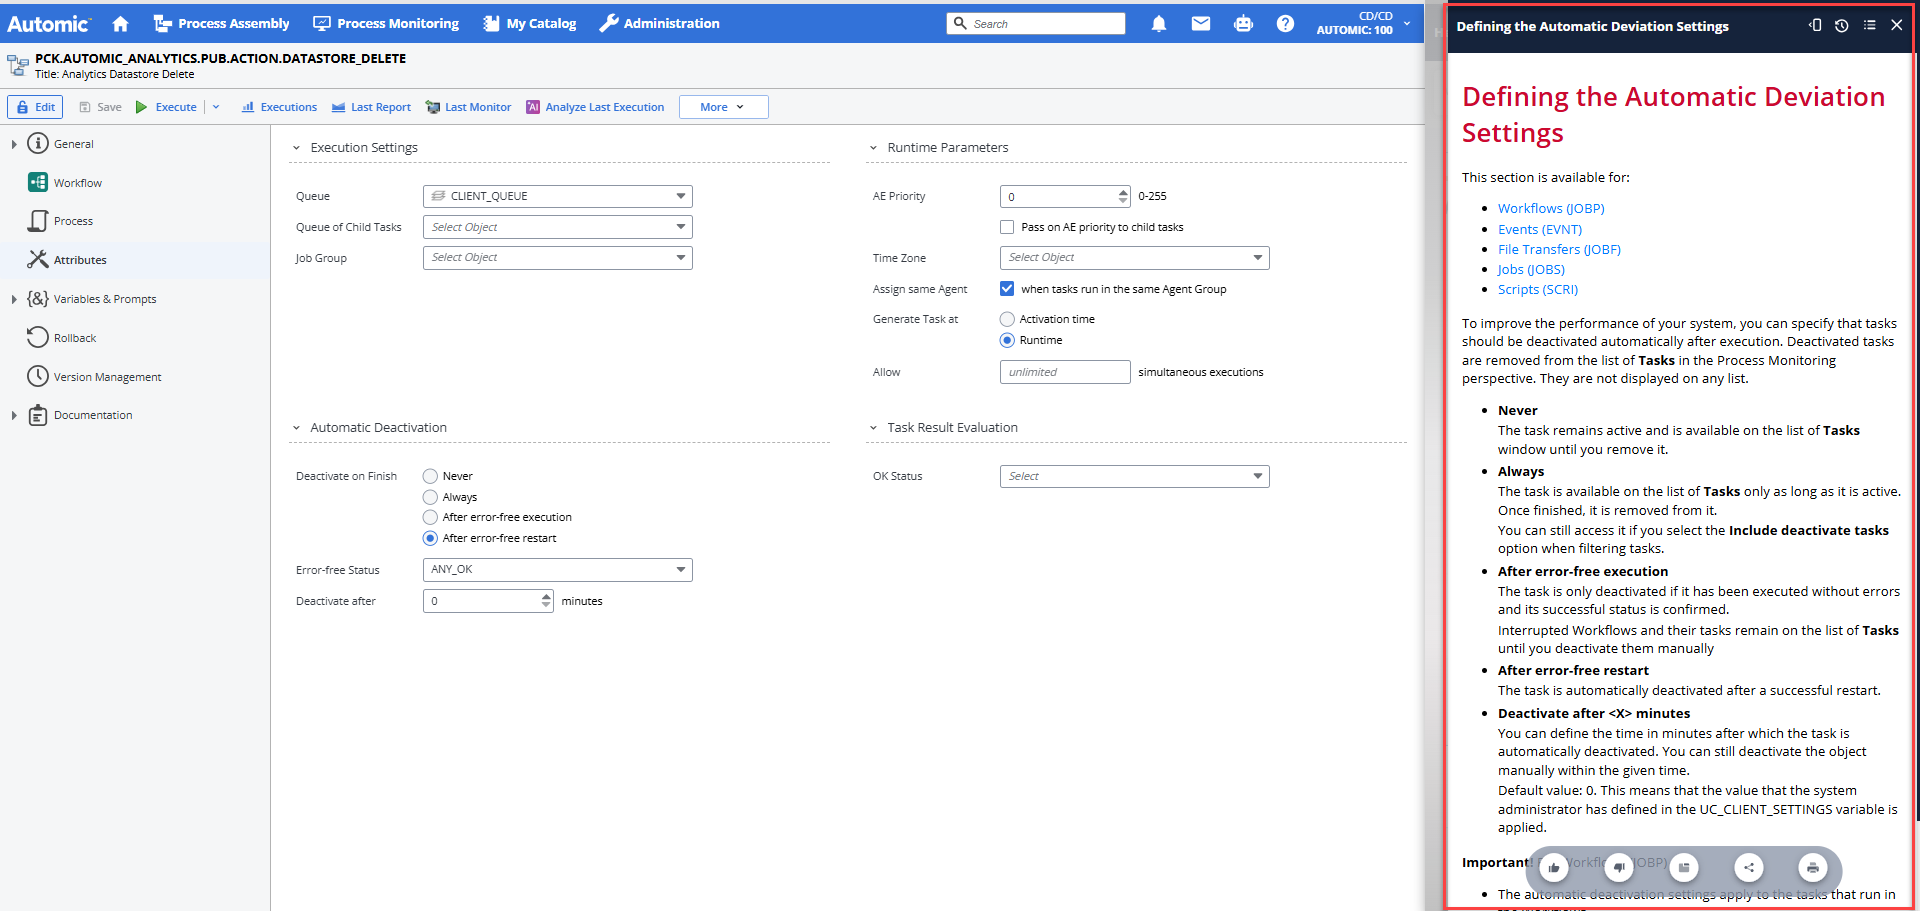Open the Queue dropdown showing CLIENT_QUEUE
The height and width of the screenshot is (911, 1920).
point(557,196)
